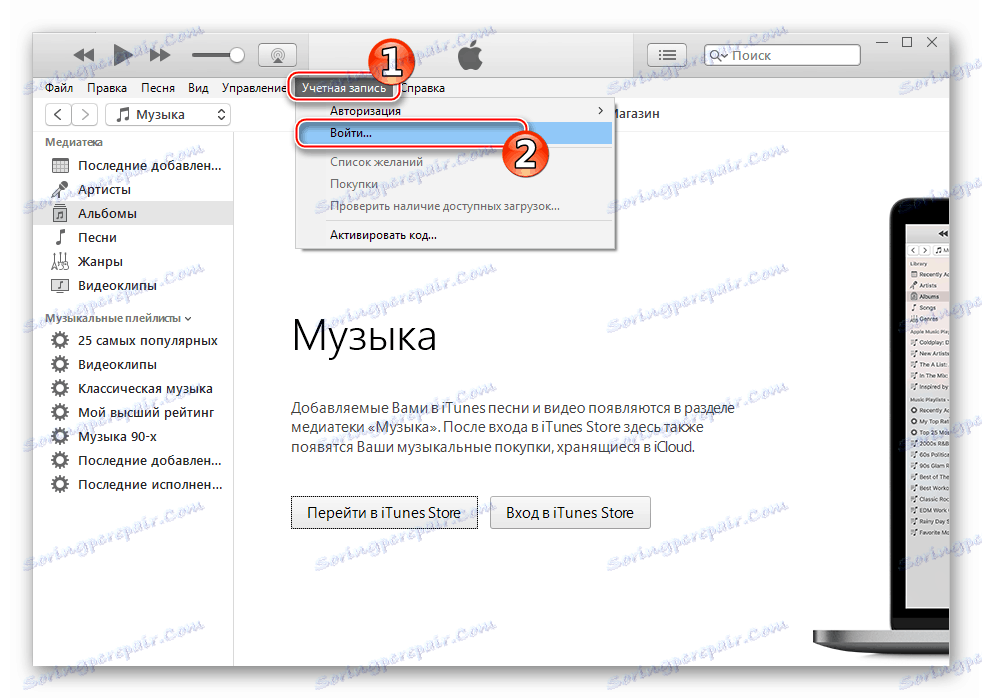Choose Активировать код... menu item
The width and height of the screenshot is (982, 698).
click(x=455, y=235)
